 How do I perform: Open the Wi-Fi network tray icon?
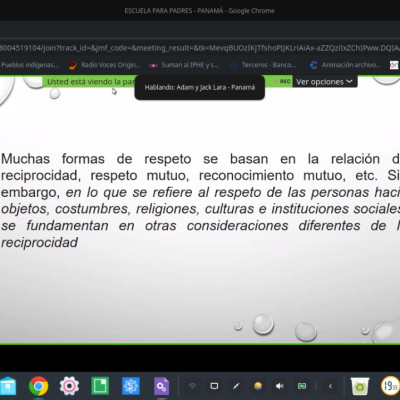[x=192, y=386]
